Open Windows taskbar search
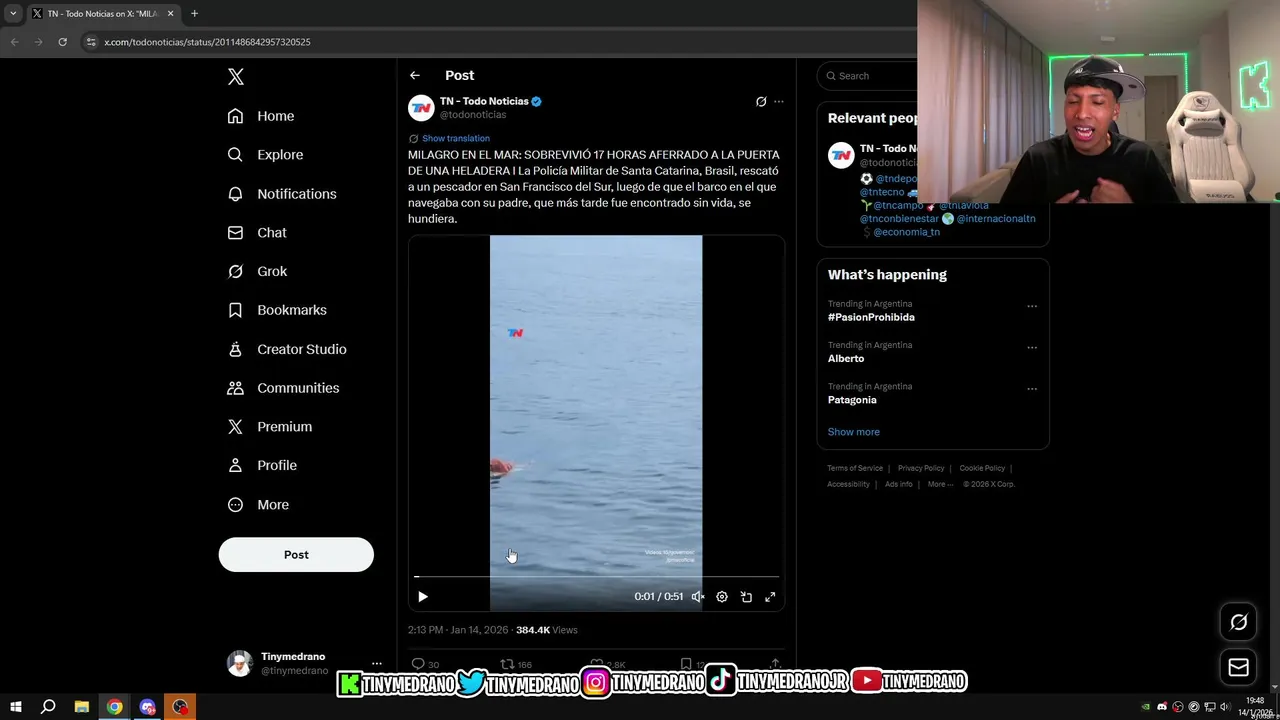 pos(48,707)
